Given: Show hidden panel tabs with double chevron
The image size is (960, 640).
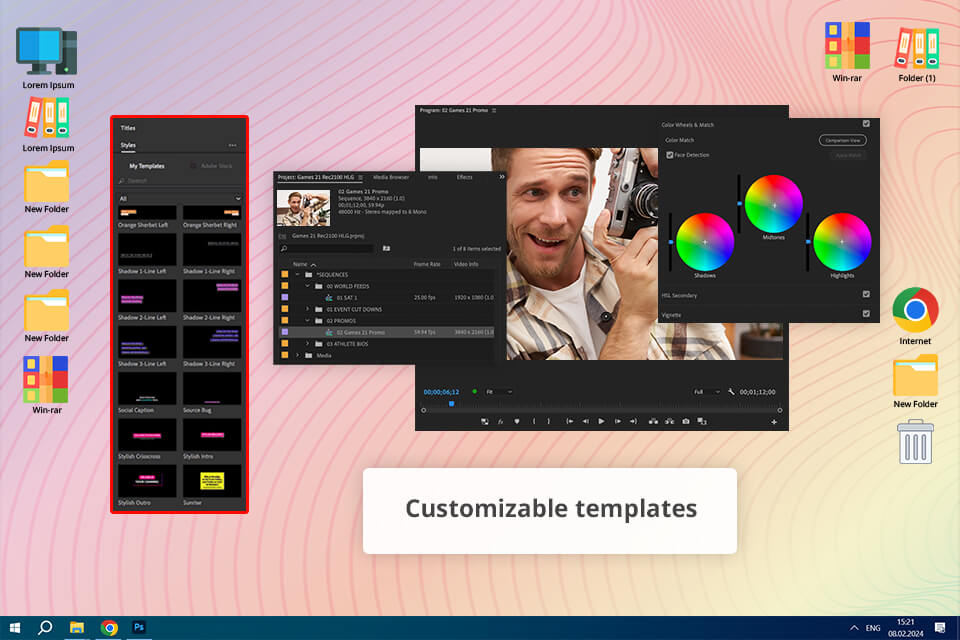Looking at the screenshot, I should tap(502, 177).
